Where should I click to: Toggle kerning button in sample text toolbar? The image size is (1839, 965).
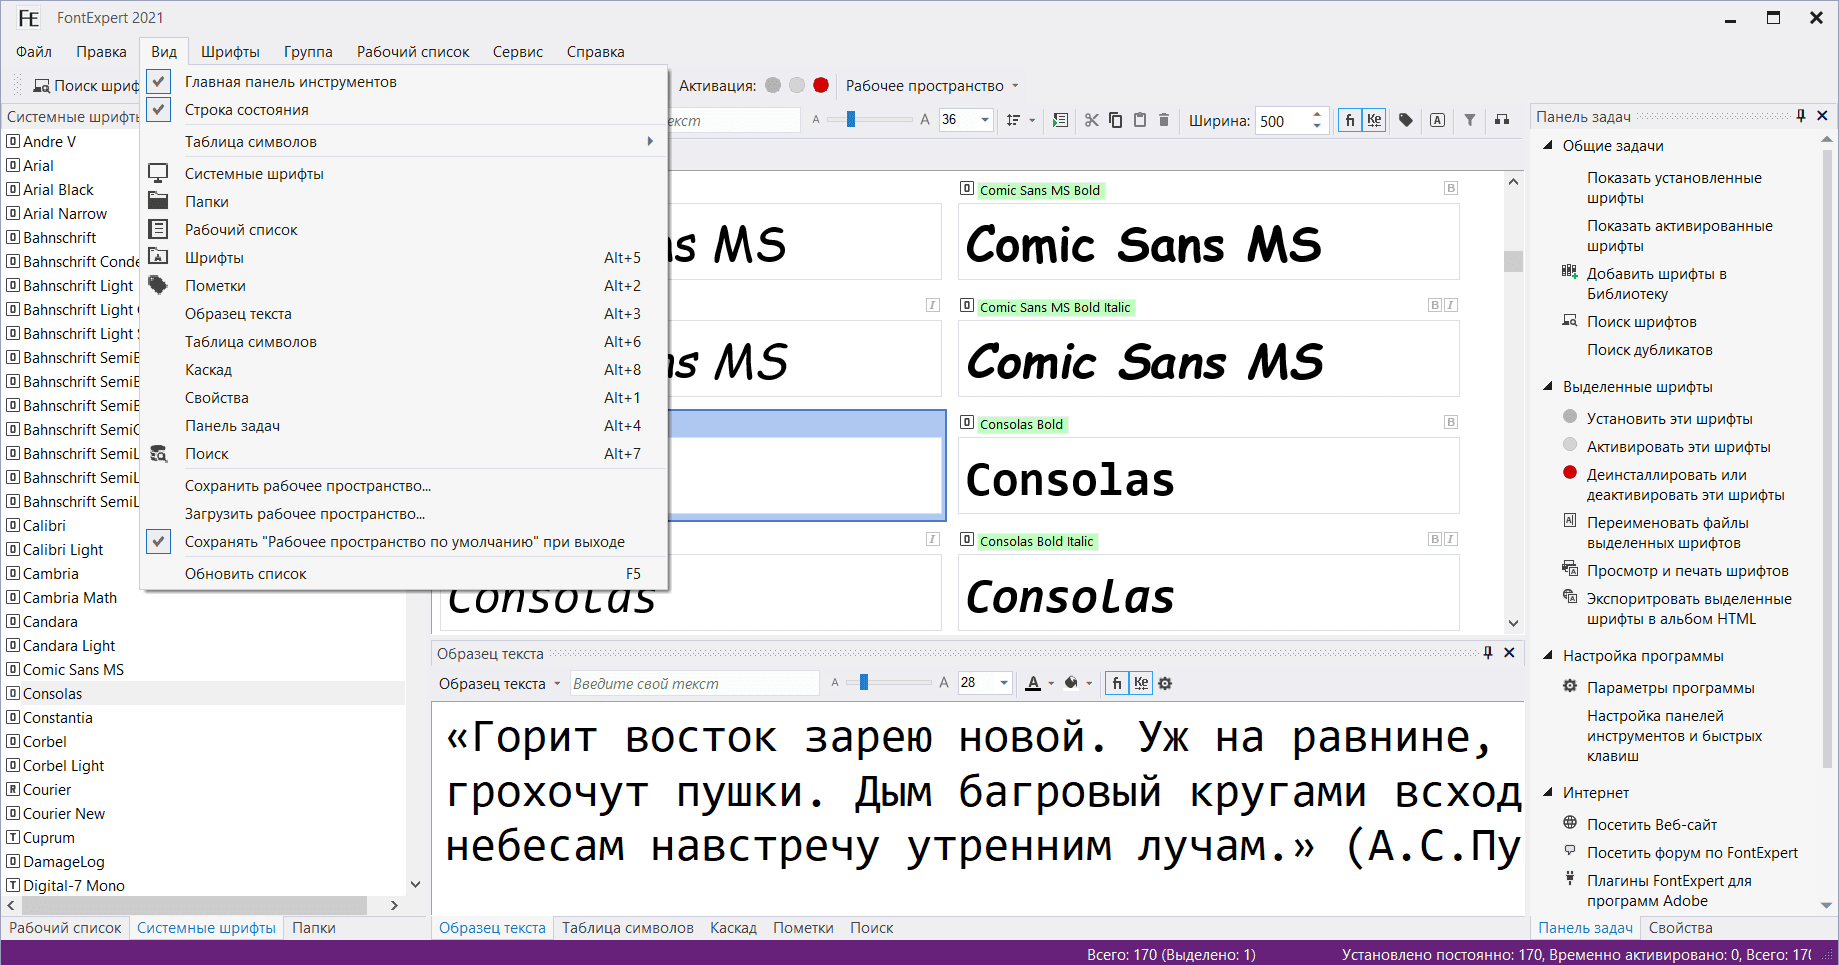coord(1141,683)
